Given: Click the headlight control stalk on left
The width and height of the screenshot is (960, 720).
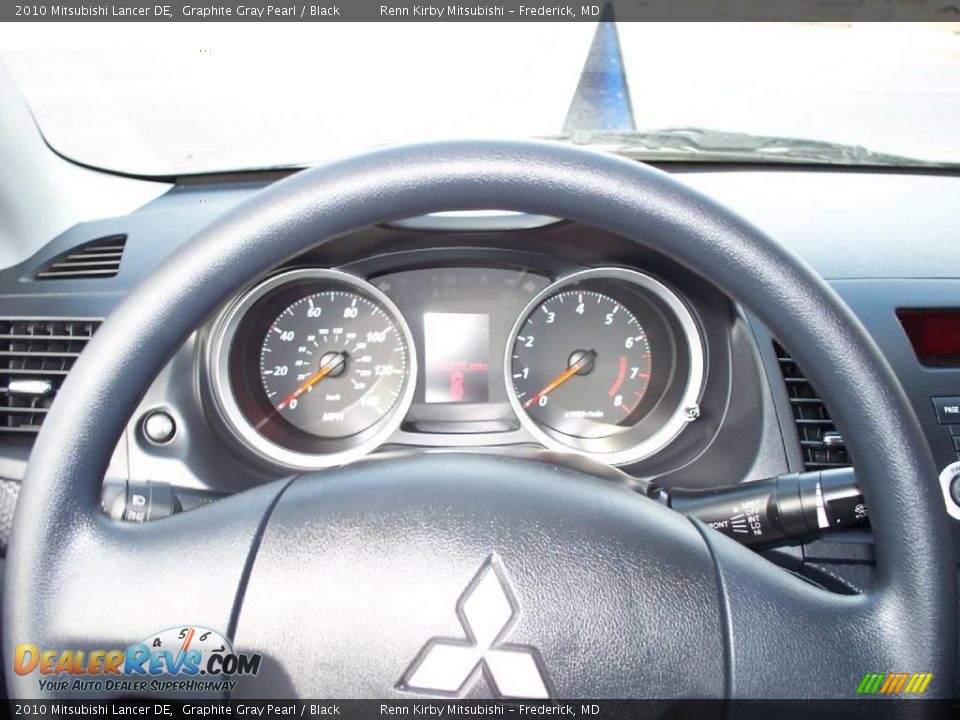Looking at the screenshot, I should point(142,501).
